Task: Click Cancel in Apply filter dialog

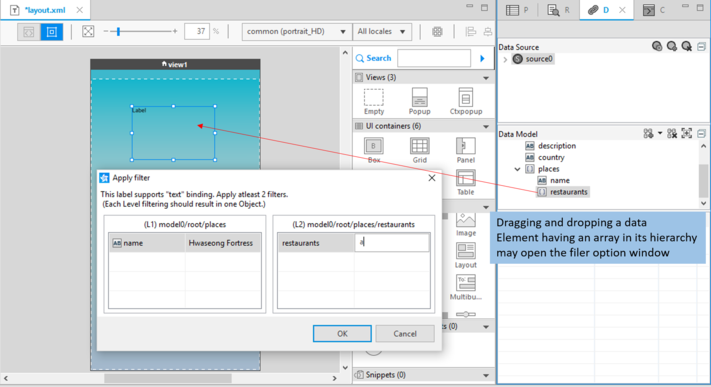Action: tap(405, 333)
